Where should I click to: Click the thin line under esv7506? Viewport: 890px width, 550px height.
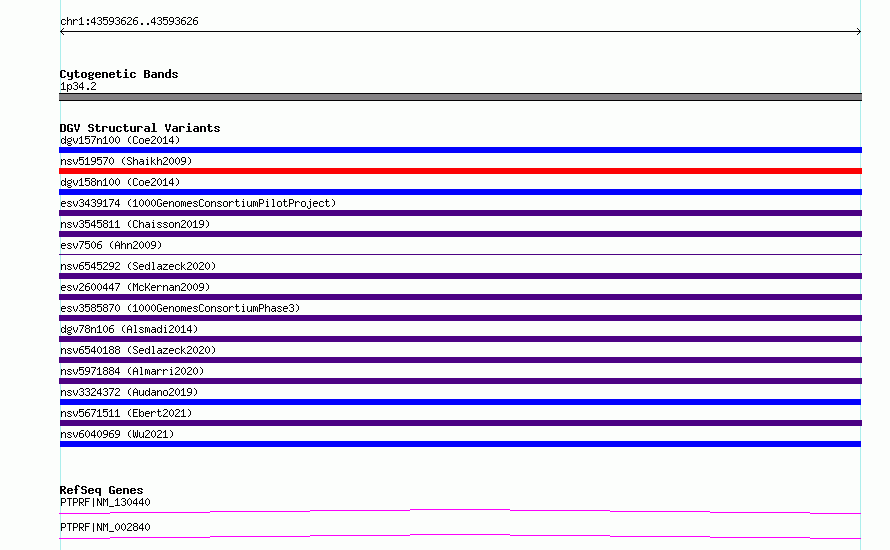[460, 254]
